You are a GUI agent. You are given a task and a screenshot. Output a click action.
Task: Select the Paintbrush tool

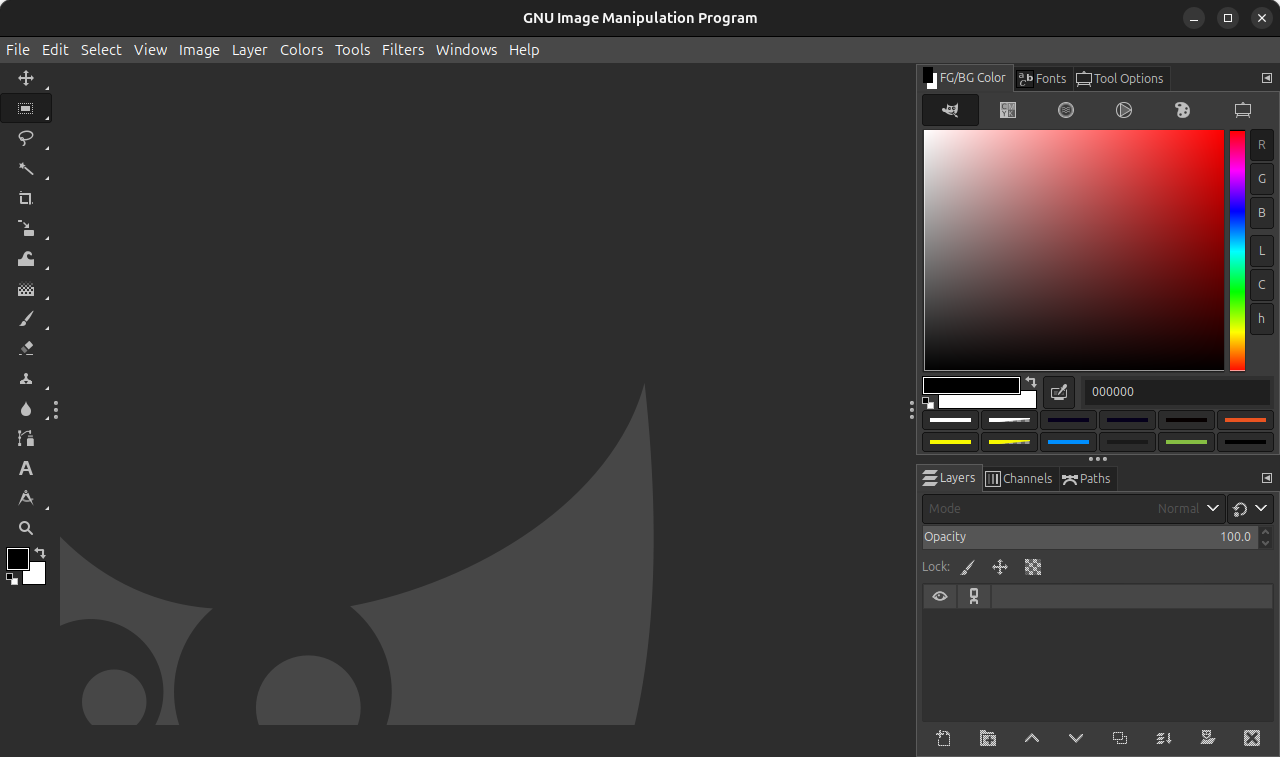25,318
